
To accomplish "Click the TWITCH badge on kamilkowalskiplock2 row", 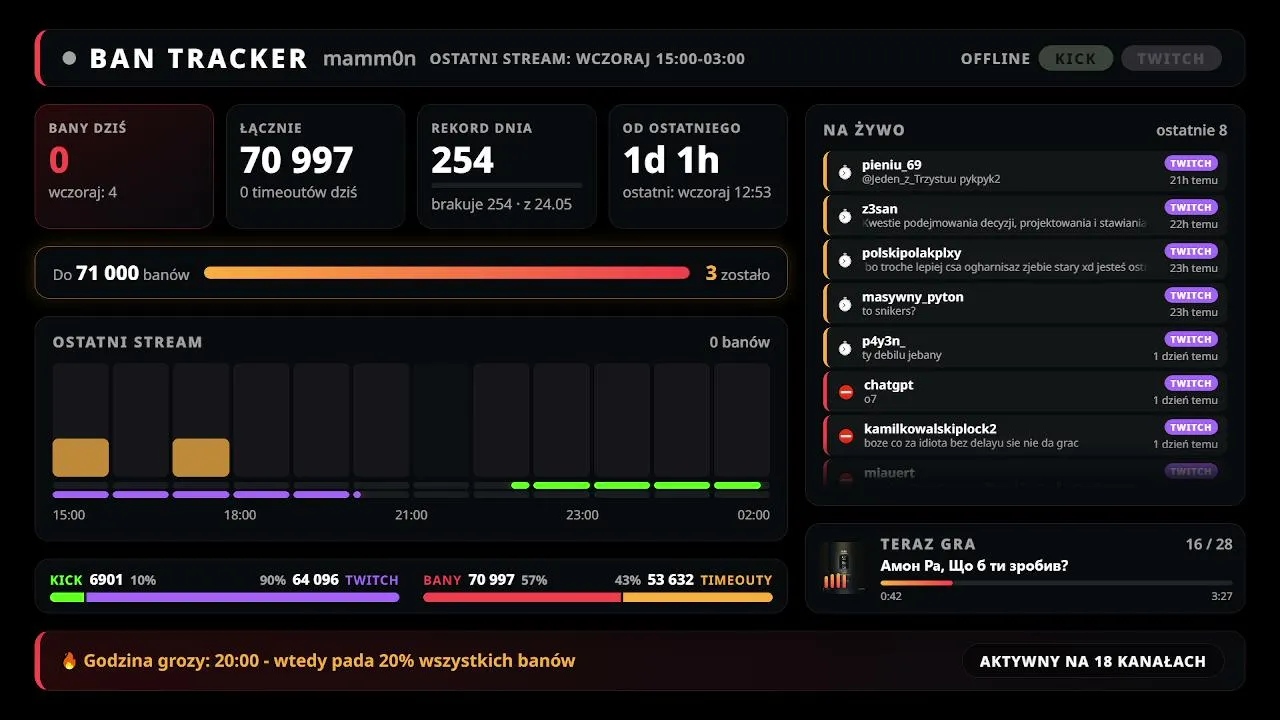I will click(1191, 427).
